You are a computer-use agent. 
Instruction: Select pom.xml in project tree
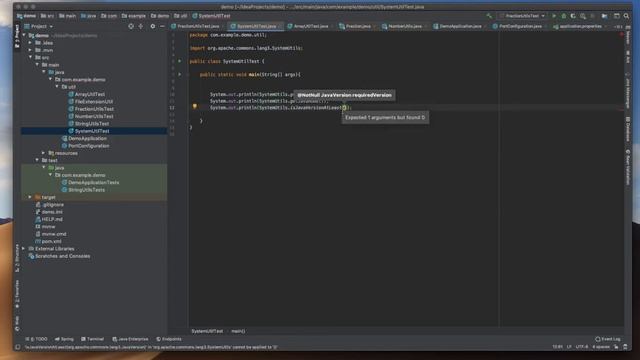[51, 241]
